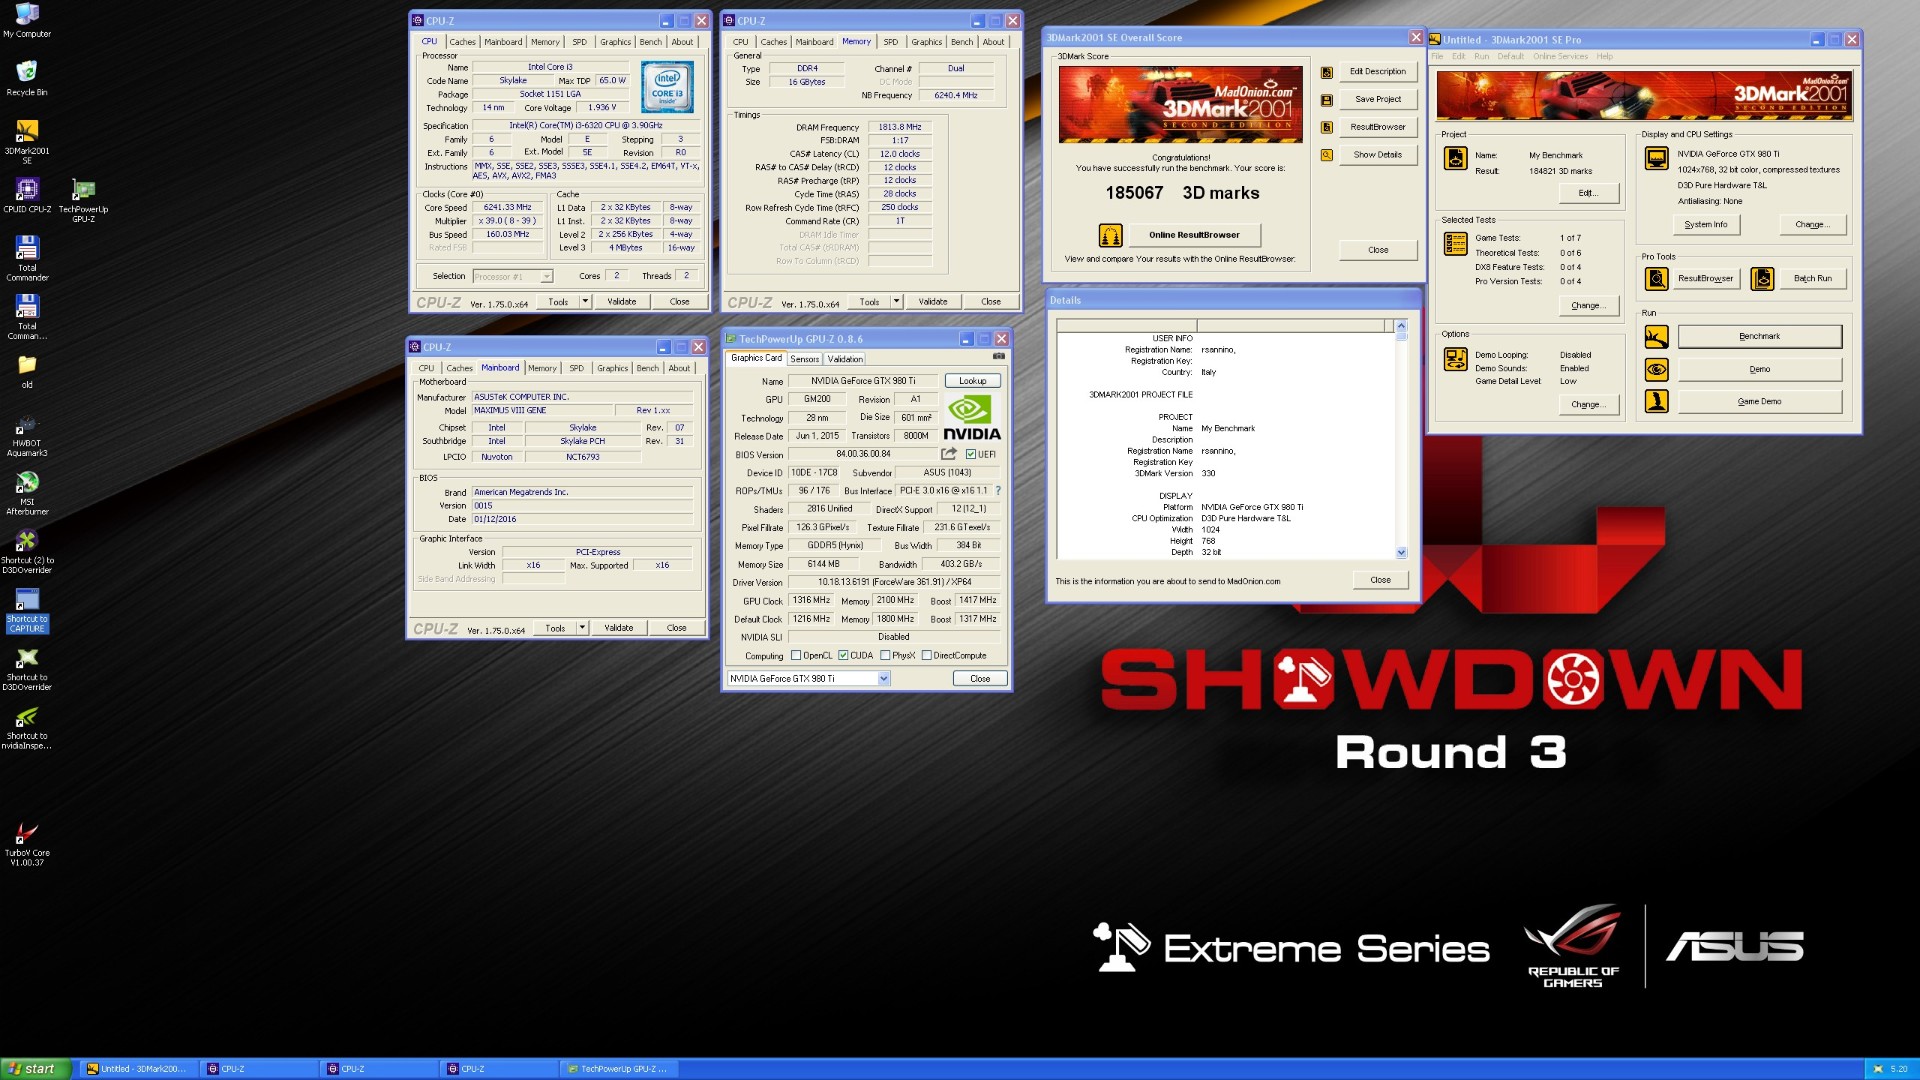Toggle the DirectCompute checkbox
Screen dimensions: 1920x1080
coord(926,656)
